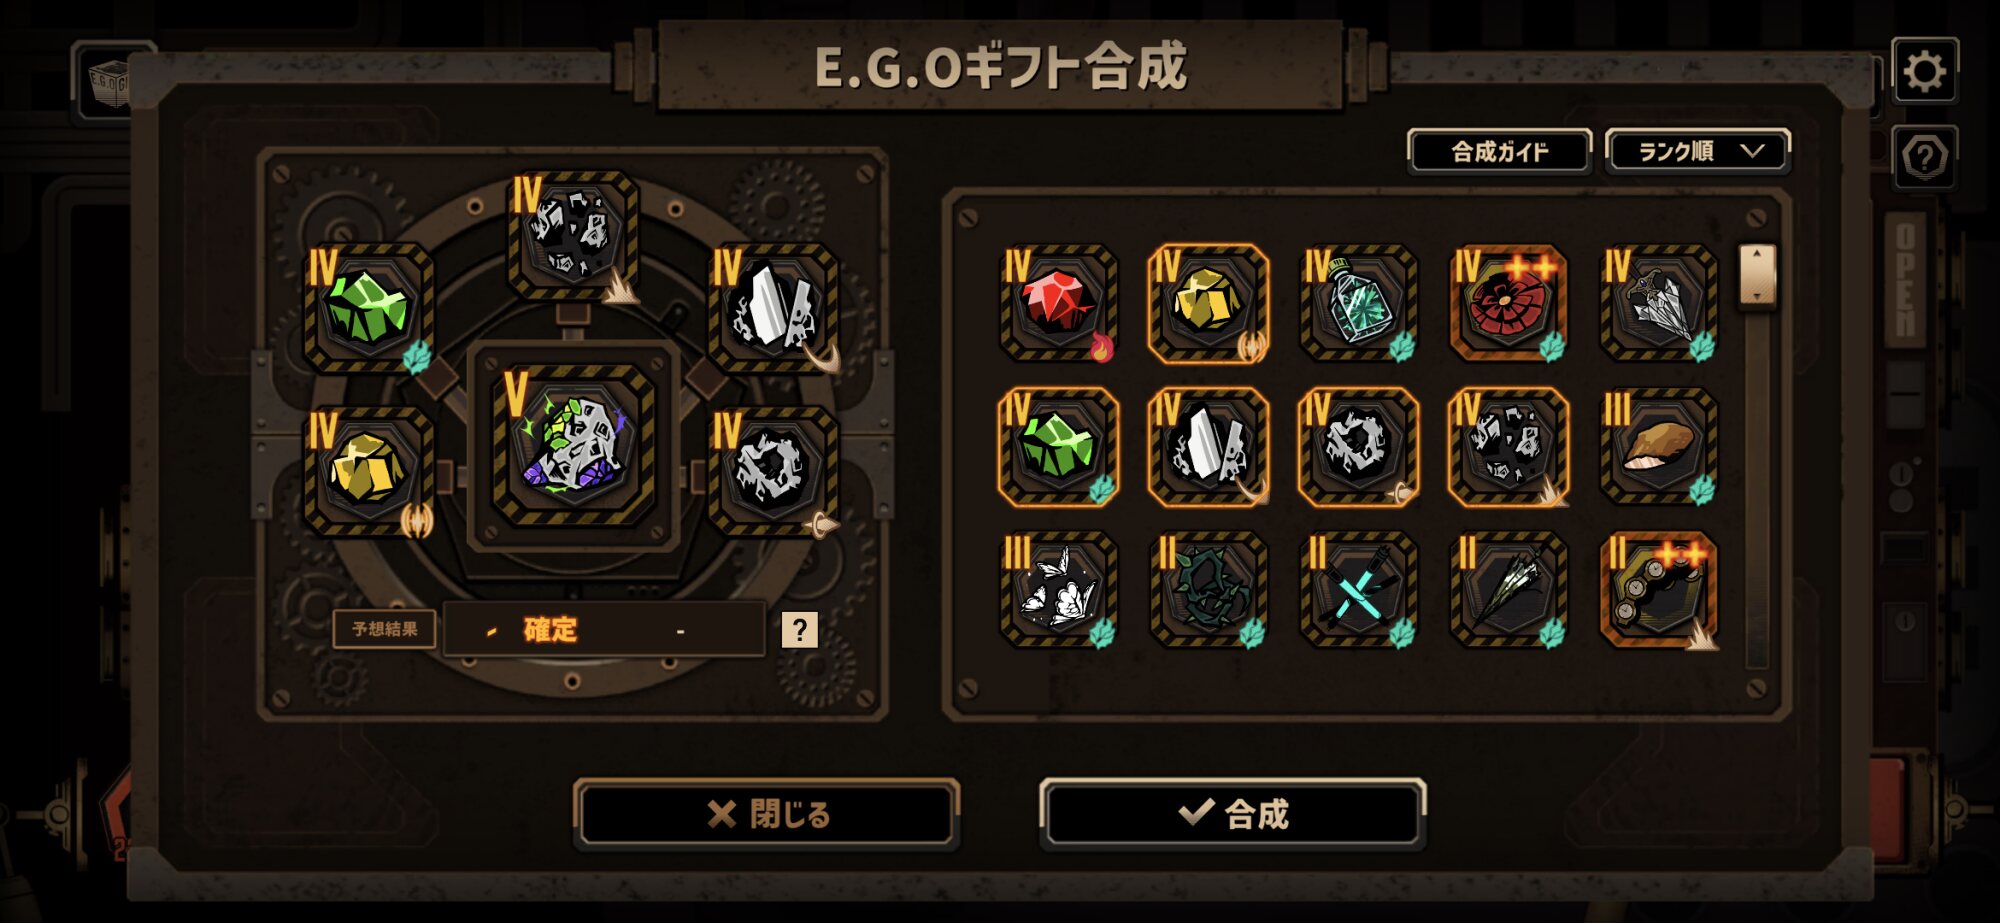2000x923 pixels.
Task: Click the question mark beside 予想結果
Action: (799, 630)
